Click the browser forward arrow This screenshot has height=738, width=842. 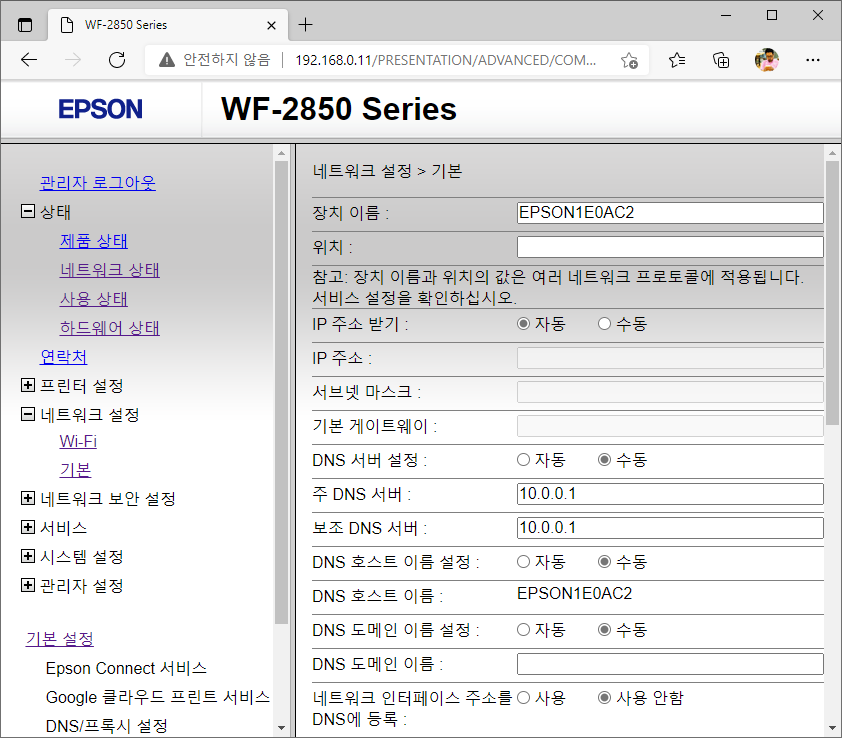click(x=72, y=60)
